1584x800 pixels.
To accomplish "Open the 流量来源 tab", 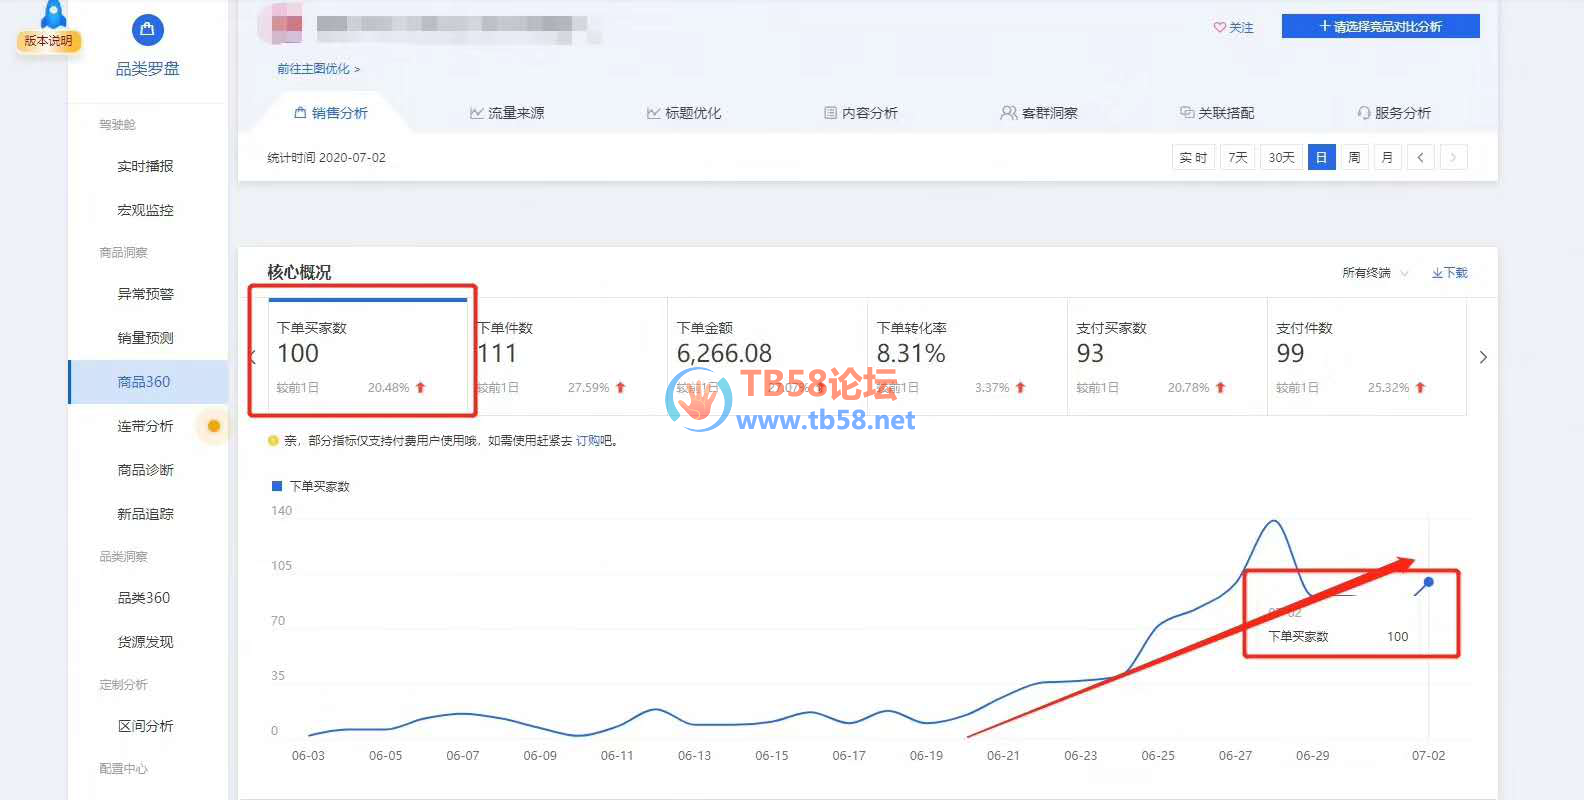I will [x=507, y=113].
